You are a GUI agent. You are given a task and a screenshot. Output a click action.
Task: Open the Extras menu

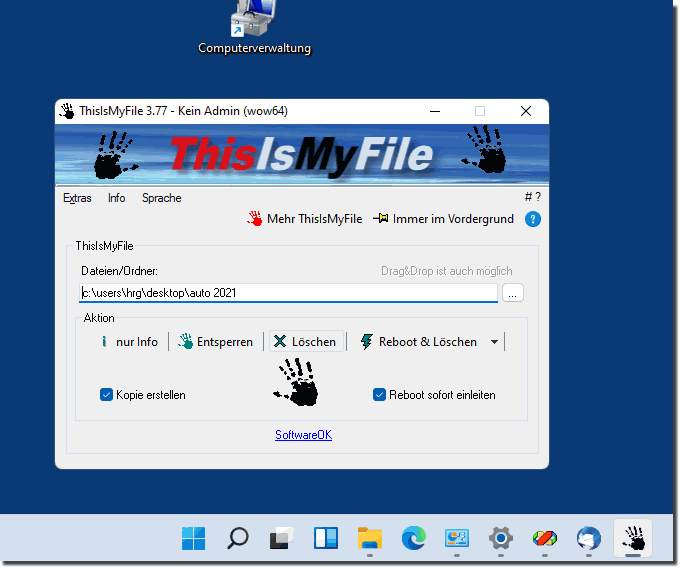tap(77, 198)
